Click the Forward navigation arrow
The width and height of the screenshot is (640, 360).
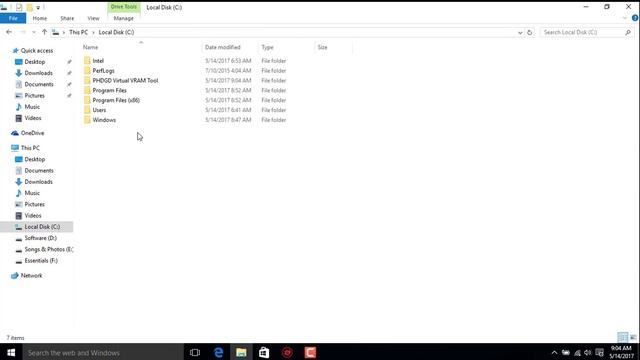[23, 32]
